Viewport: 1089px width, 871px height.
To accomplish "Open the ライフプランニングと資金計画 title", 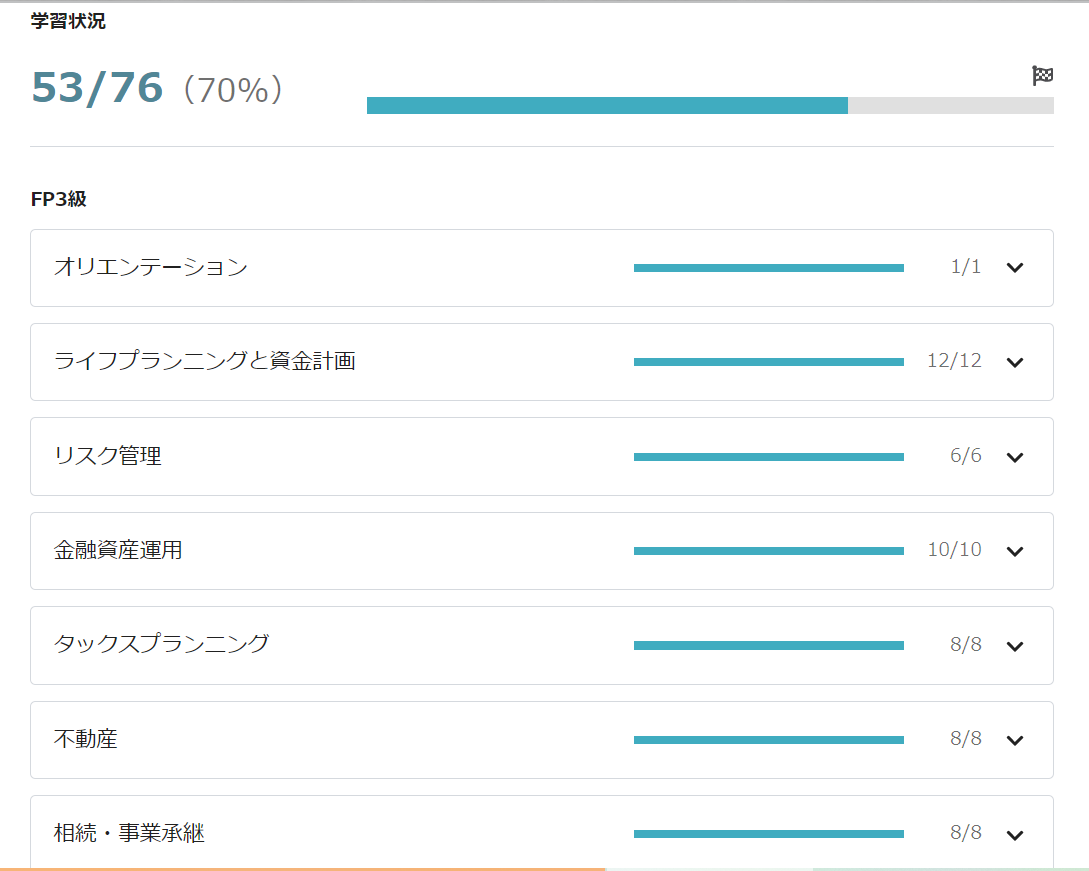I will [204, 361].
